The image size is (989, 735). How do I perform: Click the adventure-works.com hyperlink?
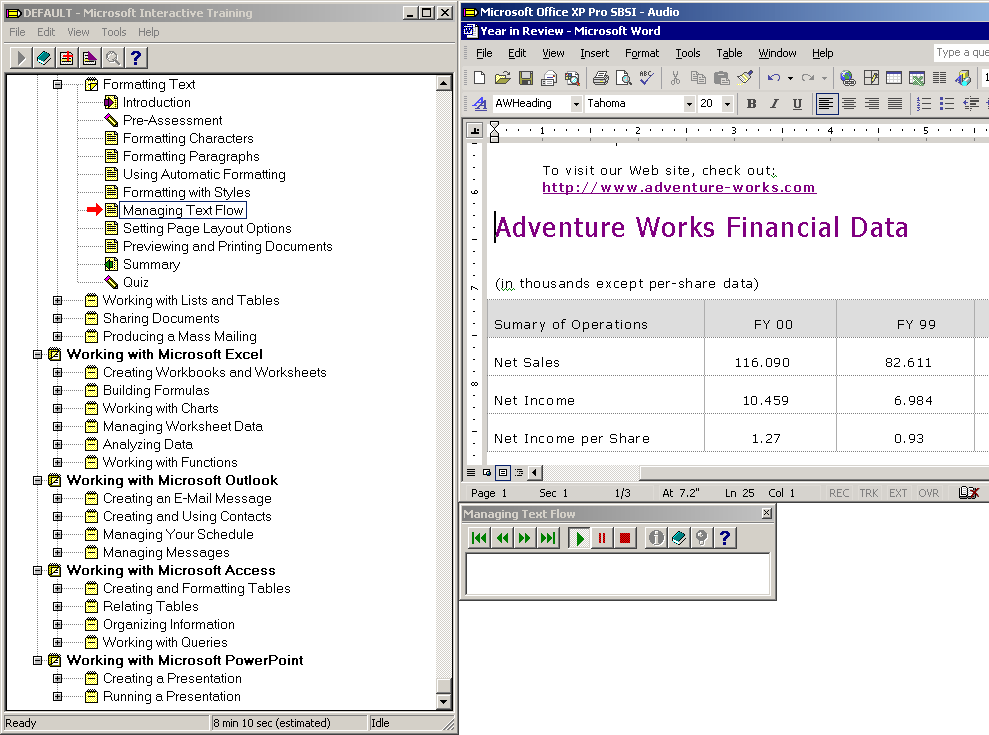(x=679, y=187)
